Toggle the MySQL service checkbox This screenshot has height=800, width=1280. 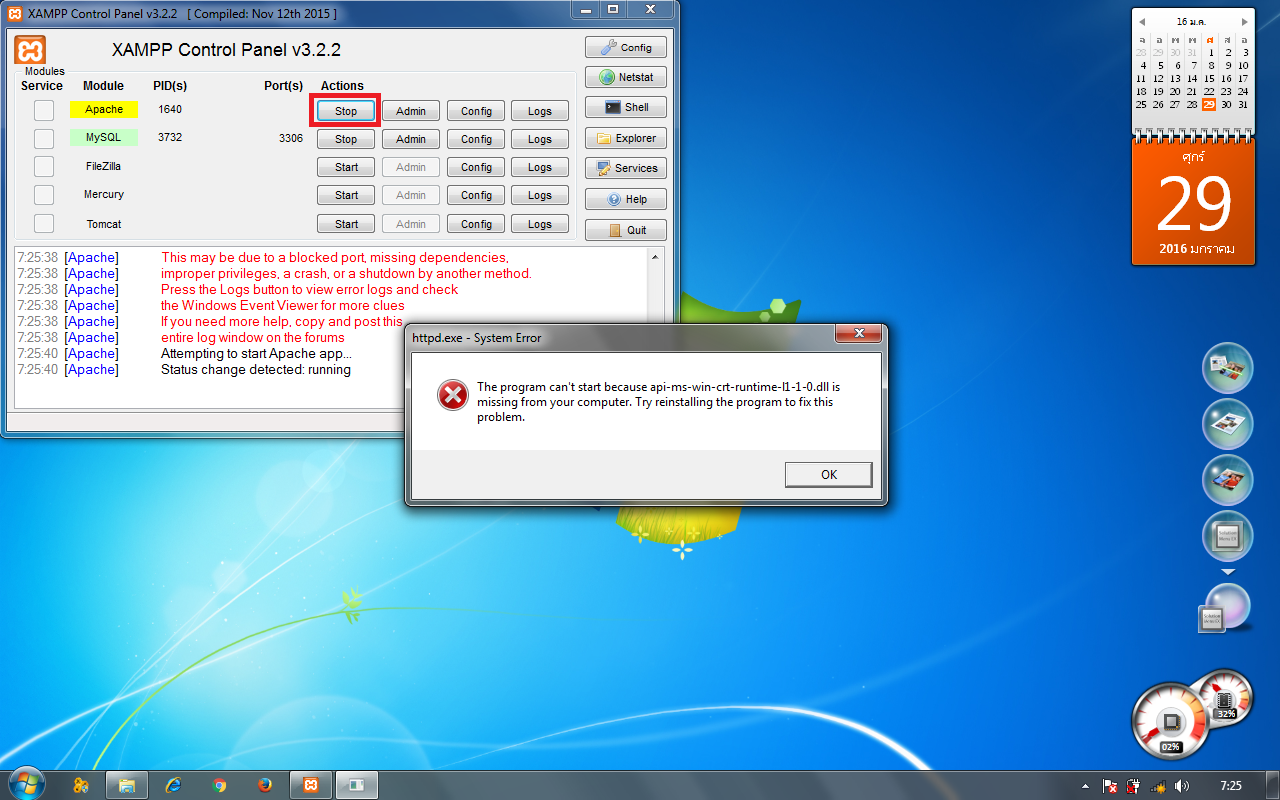tap(44, 138)
